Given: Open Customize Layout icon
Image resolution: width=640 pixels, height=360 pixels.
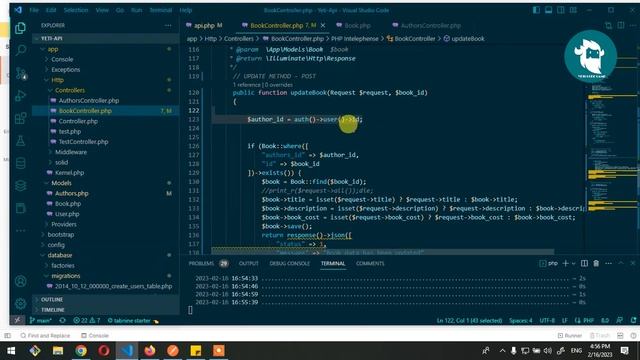Looking at the screenshot, I should point(573,10).
